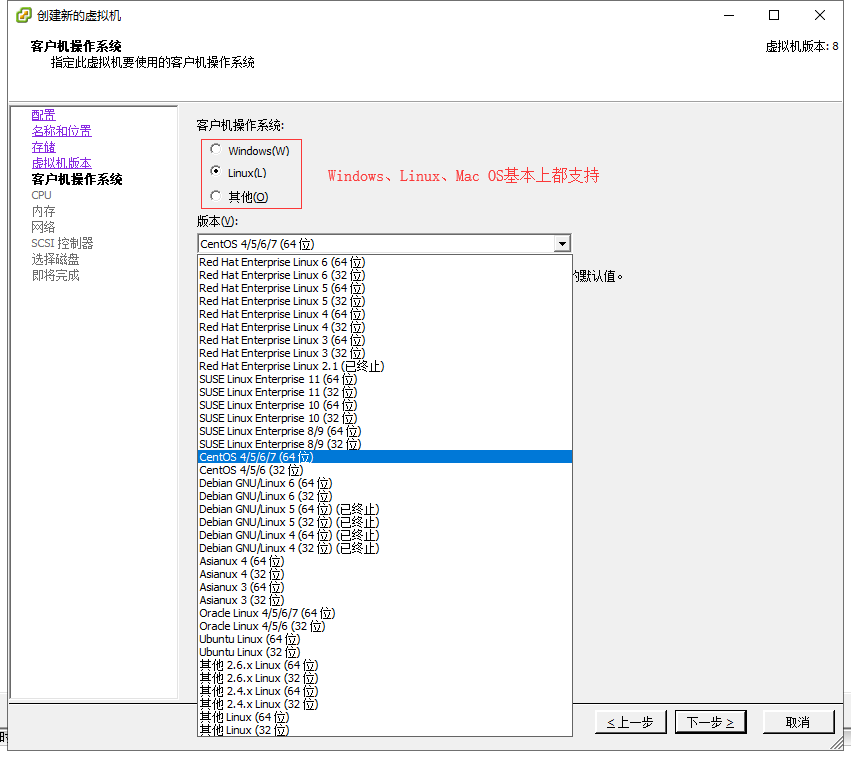Open the 名称和位置 step link
The width and height of the screenshot is (851, 758).
coord(61,131)
